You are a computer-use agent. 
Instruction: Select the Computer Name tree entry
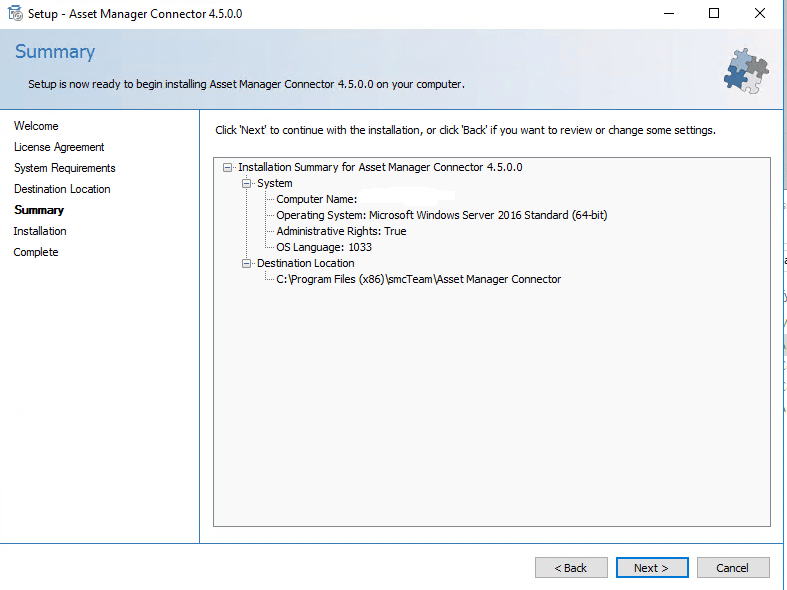(316, 200)
